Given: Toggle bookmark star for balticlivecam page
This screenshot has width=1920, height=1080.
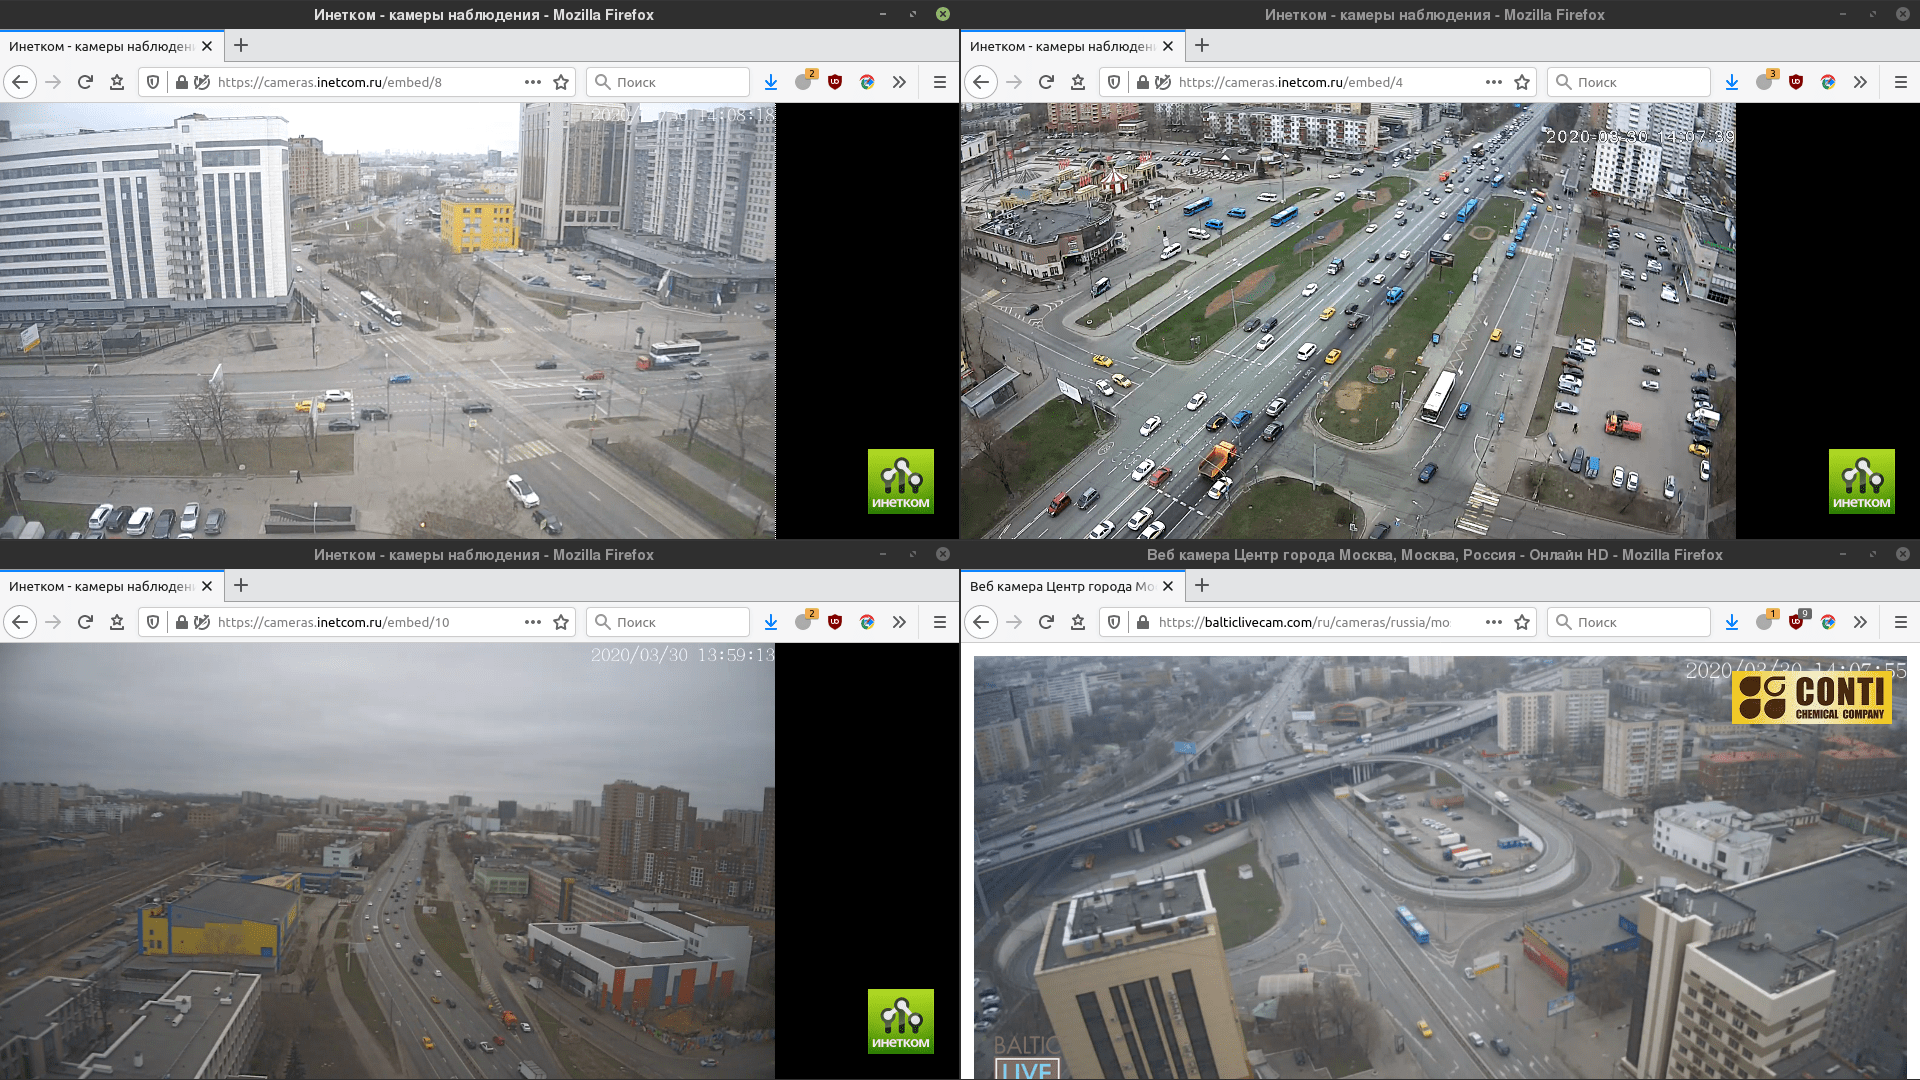Looking at the screenshot, I should click(1522, 622).
